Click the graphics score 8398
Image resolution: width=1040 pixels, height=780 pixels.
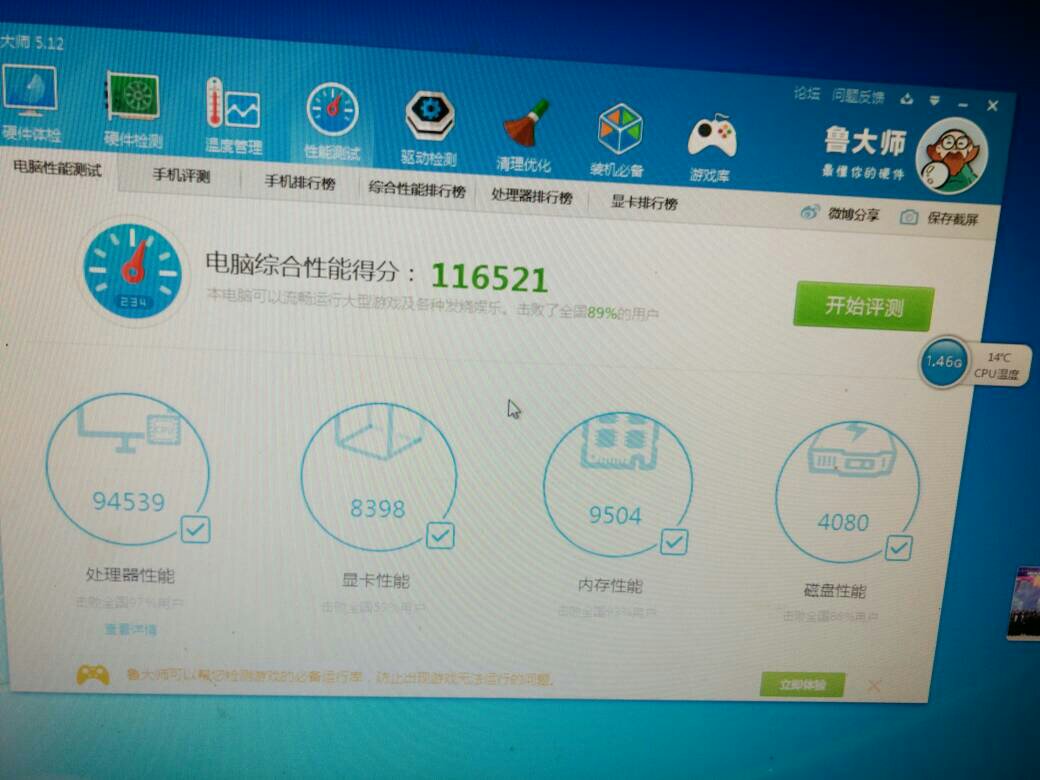377,509
